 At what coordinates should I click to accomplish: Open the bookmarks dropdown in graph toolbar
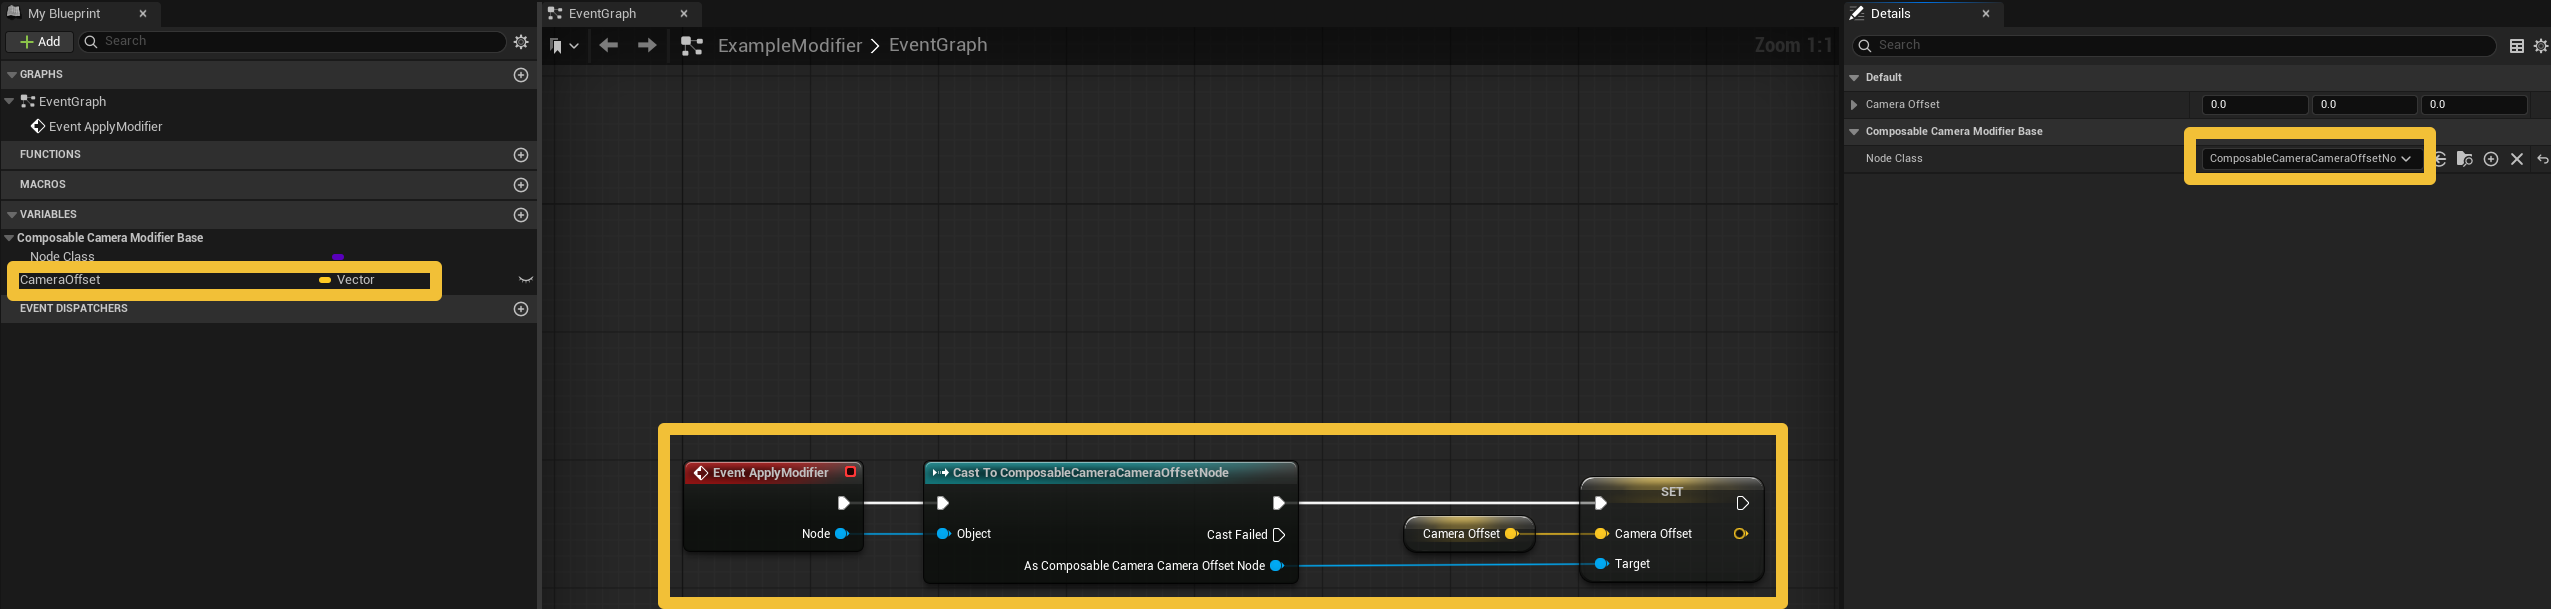(x=564, y=46)
